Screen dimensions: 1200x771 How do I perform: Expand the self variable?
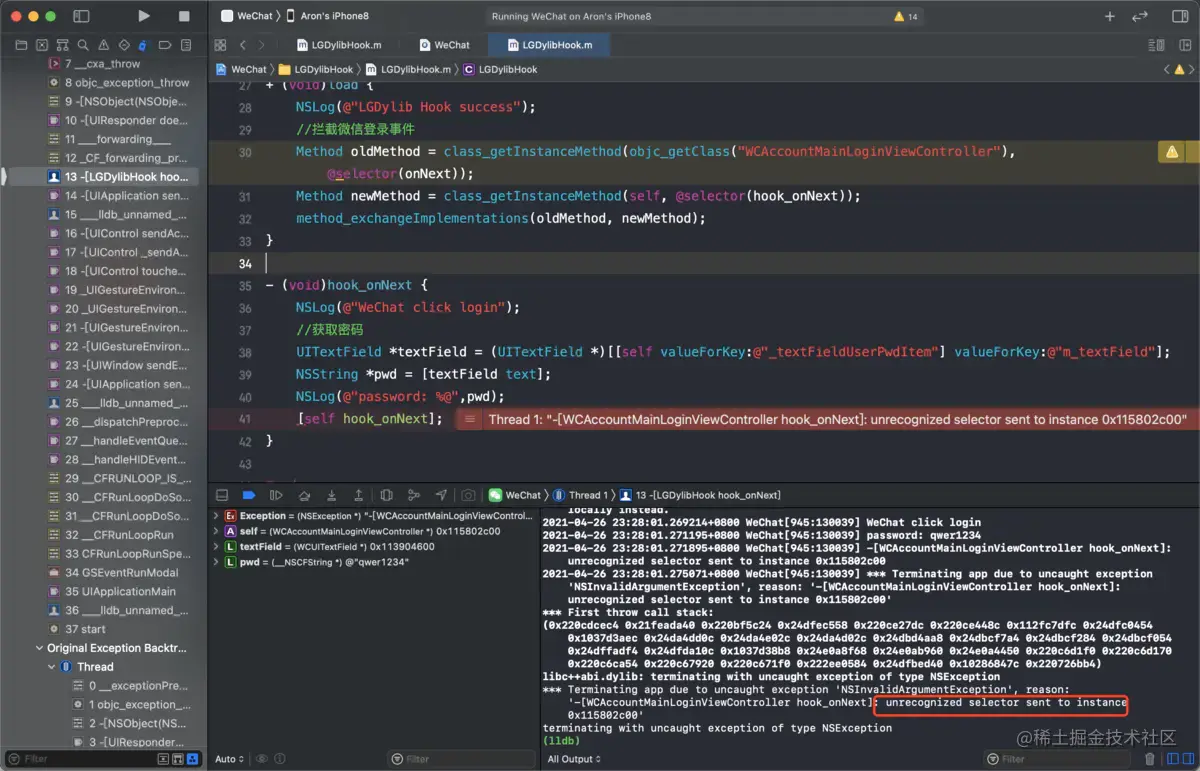click(x=216, y=531)
